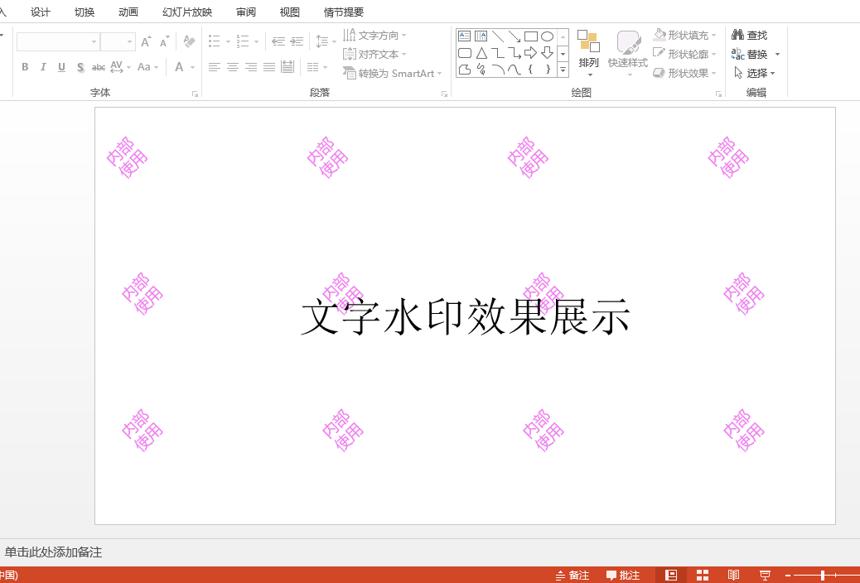Screen dimensions: 860x583
Task: Open Quick Styles (快速样式) gallery
Action: click(628, 52)
